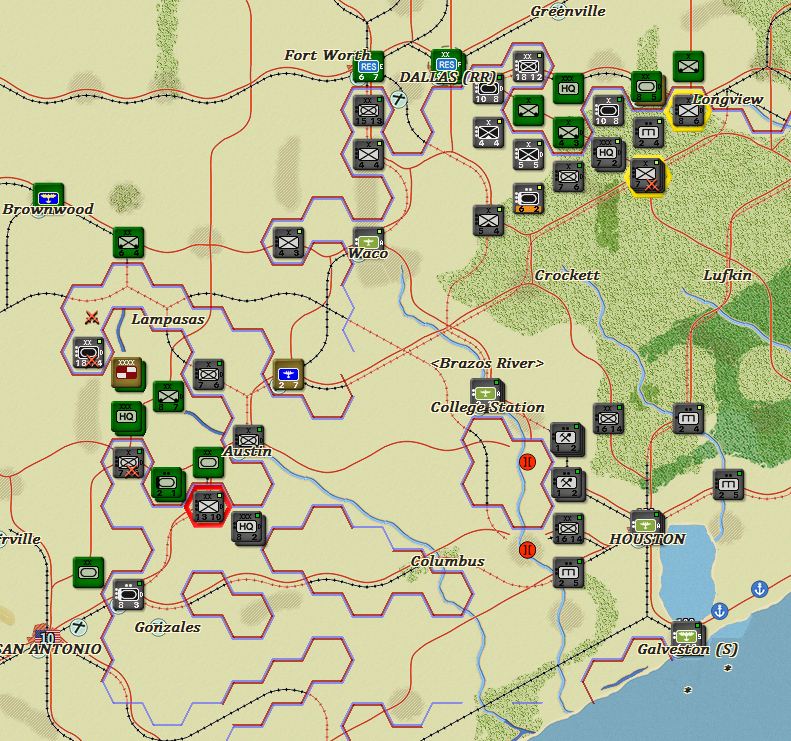791x741 pixels.
Task: Select the air unit at Houston
Action: [646, 522]
